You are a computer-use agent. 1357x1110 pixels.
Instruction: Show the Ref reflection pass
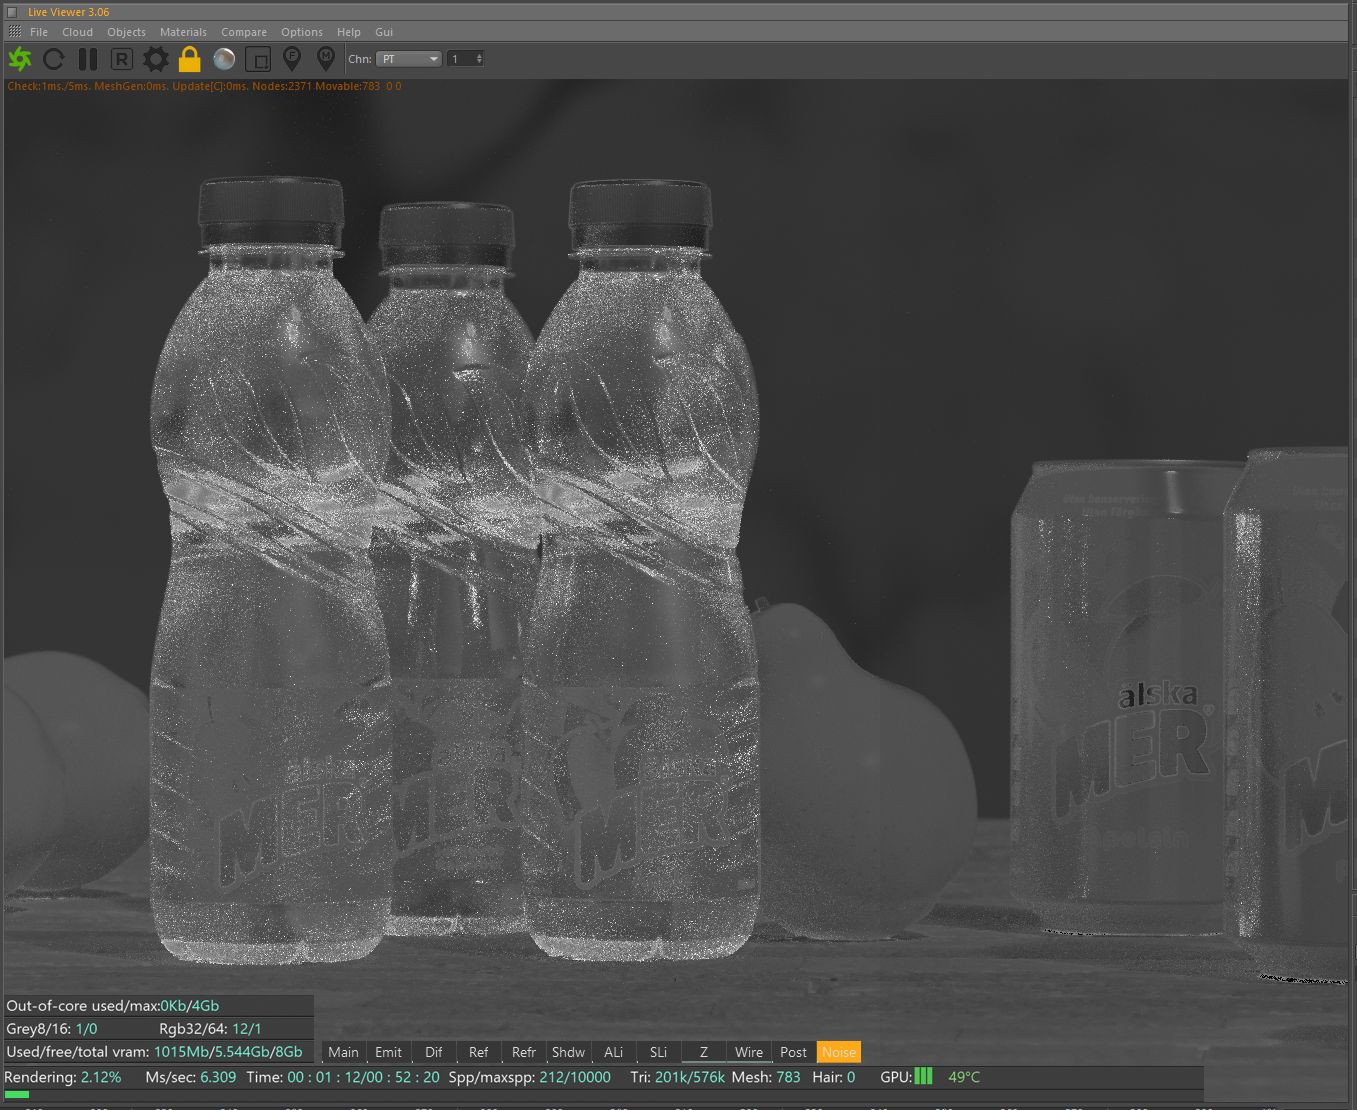coord(478,1052)
